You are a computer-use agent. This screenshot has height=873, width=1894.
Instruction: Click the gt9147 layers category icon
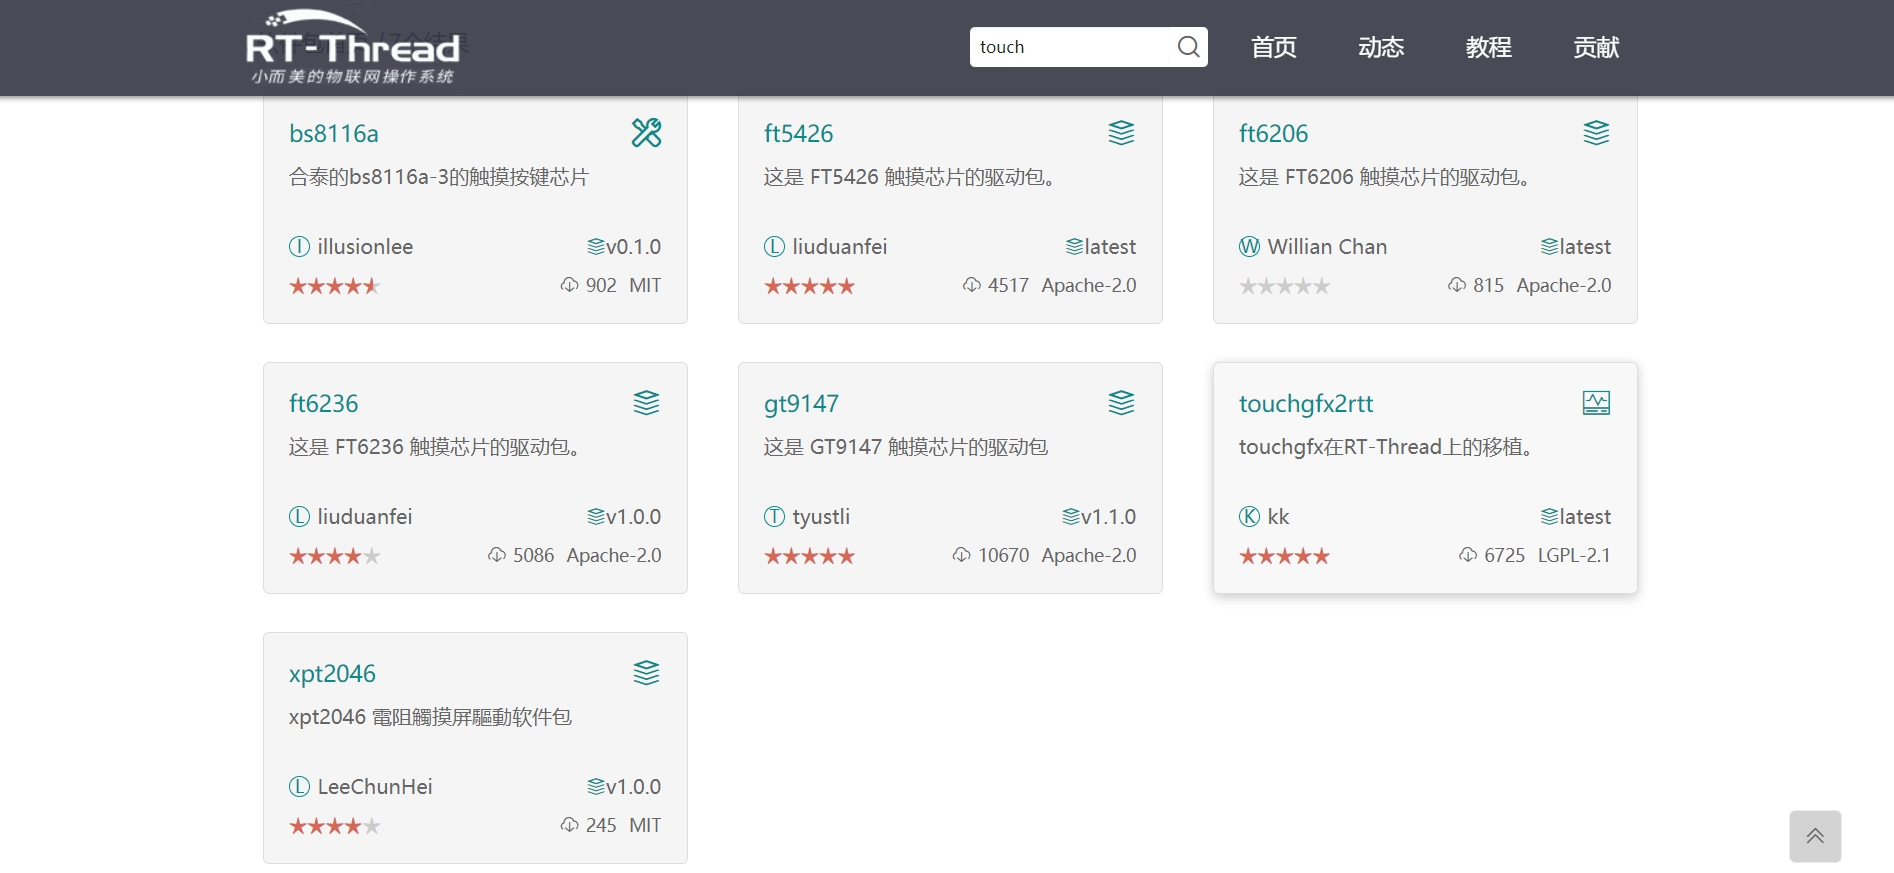click(1121, 403)
